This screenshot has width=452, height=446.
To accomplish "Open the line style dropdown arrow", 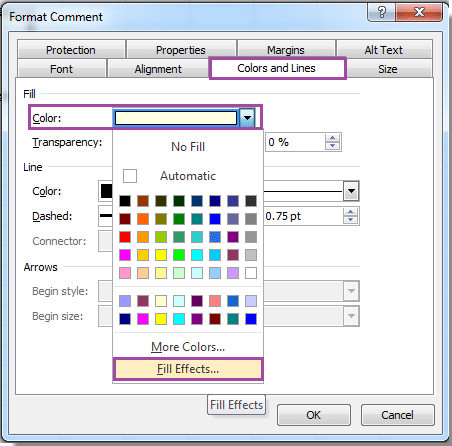I will pyautogui.click(x=351, y=191).
